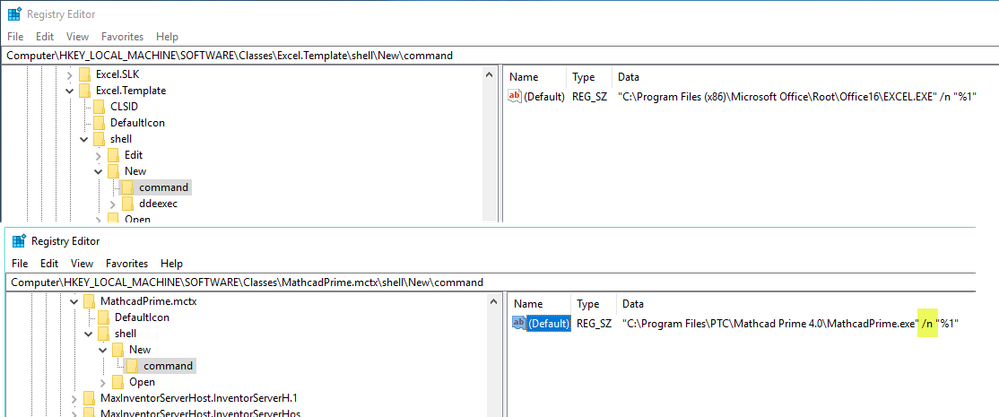Open Favorites menu in top Registry Editor

point(122,36)
